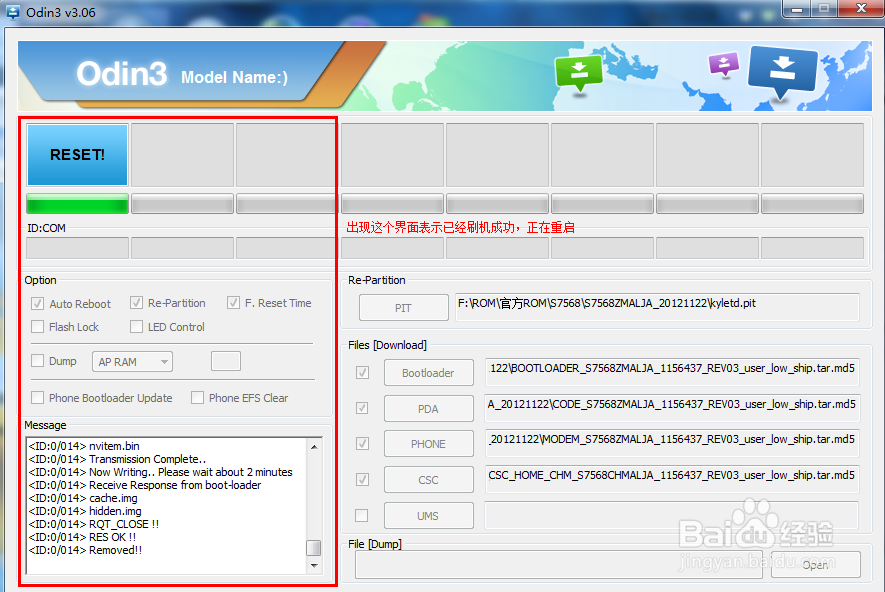Toggle the Auto Reboot checkbox

[38, 304]
